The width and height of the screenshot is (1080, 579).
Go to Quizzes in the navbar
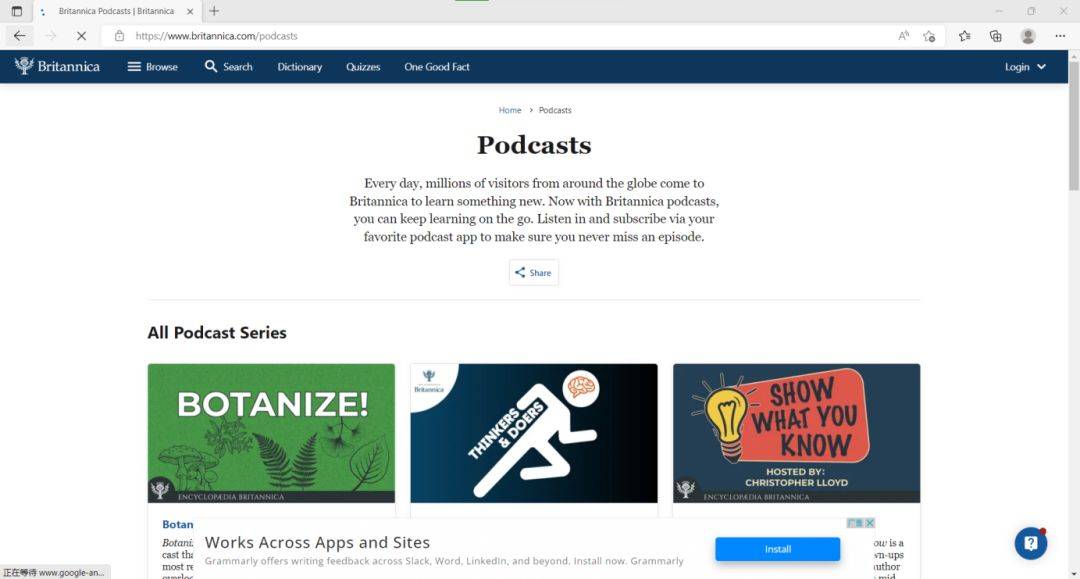363,67
